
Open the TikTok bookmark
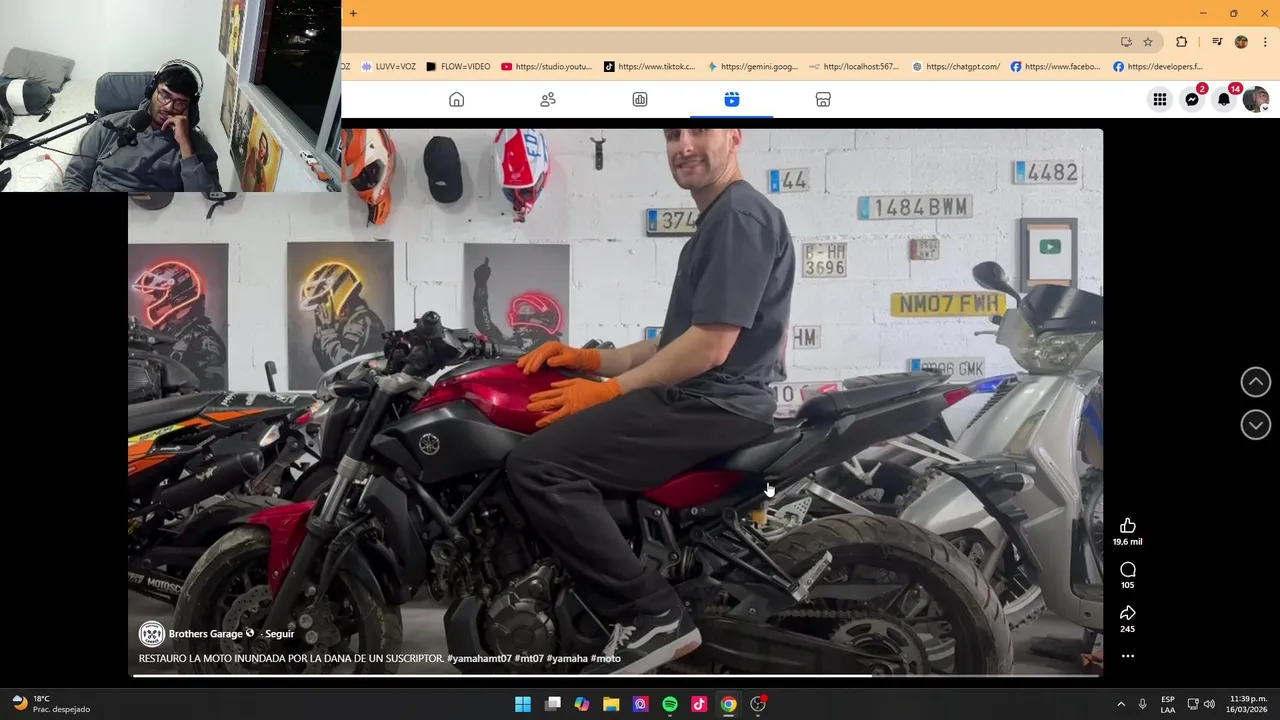pos(649,67)
